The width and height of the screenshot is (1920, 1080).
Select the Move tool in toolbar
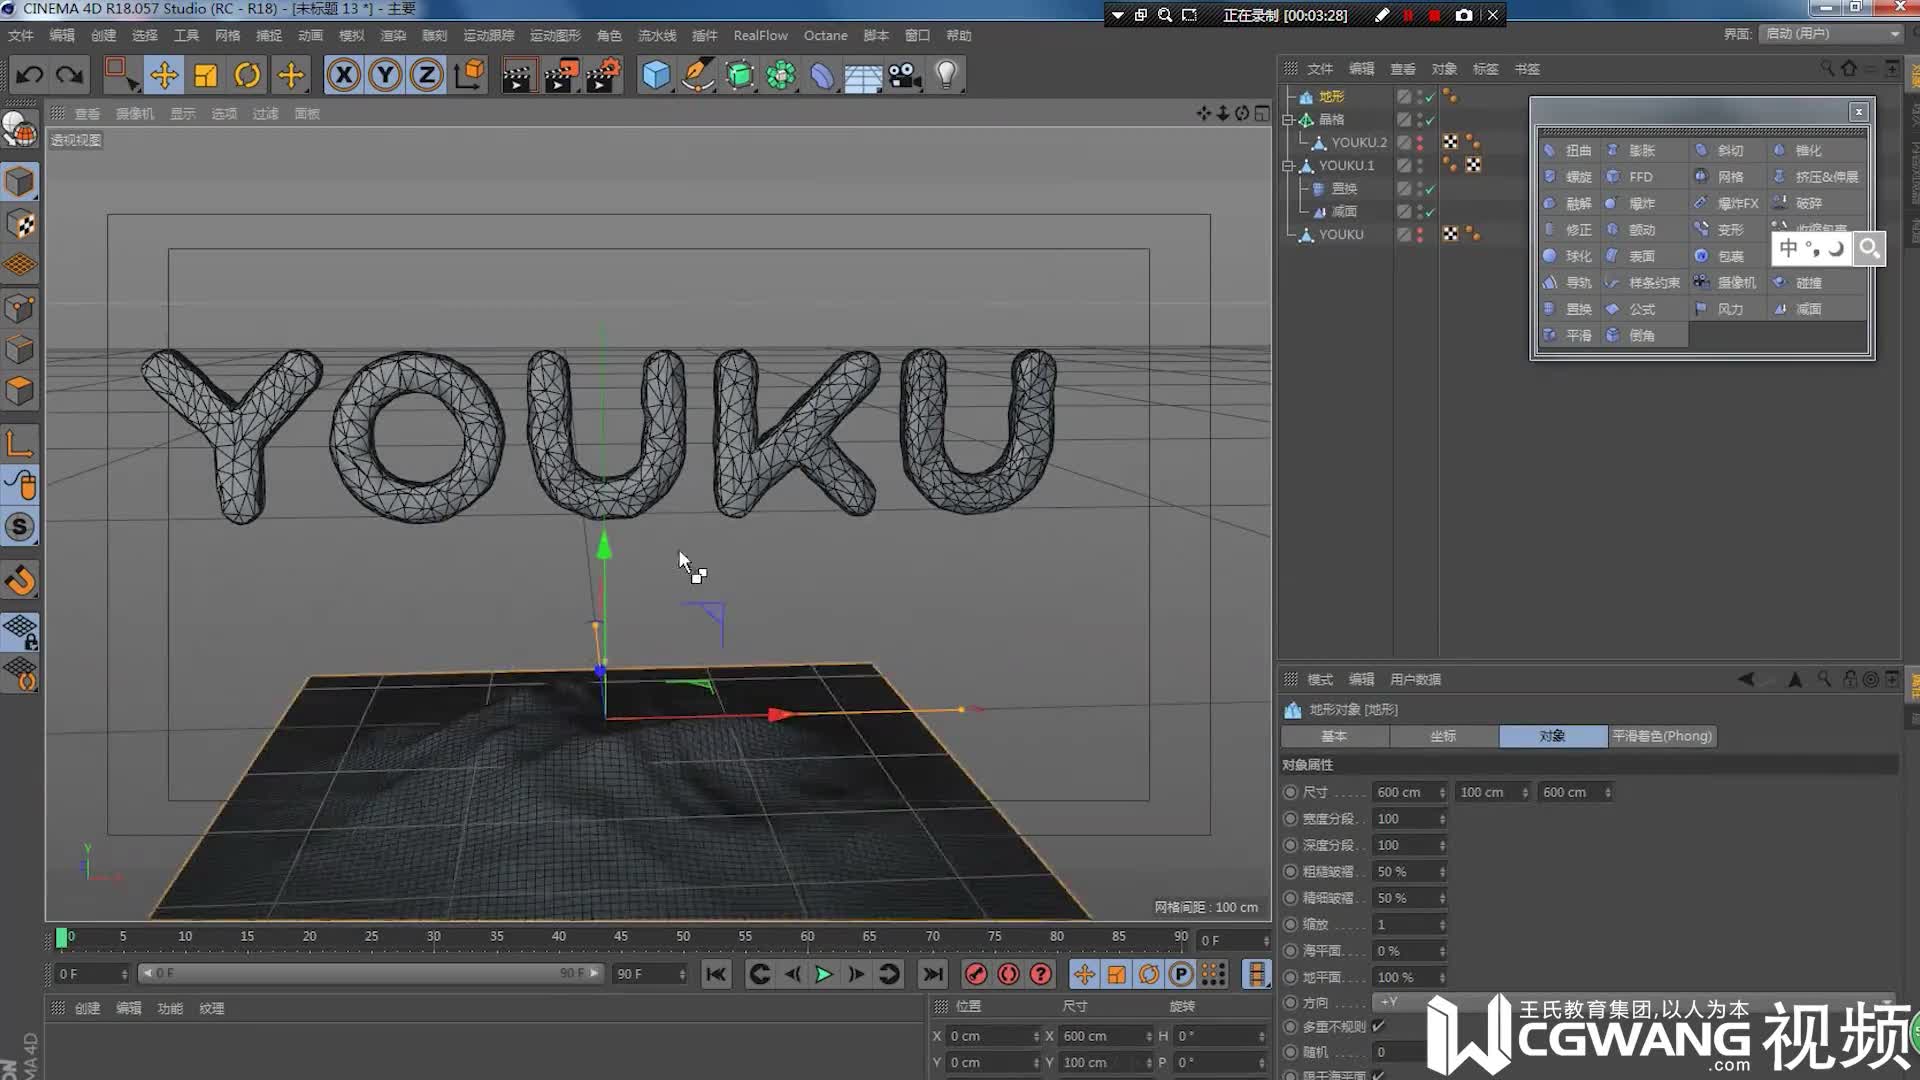[x=164, y=75]
